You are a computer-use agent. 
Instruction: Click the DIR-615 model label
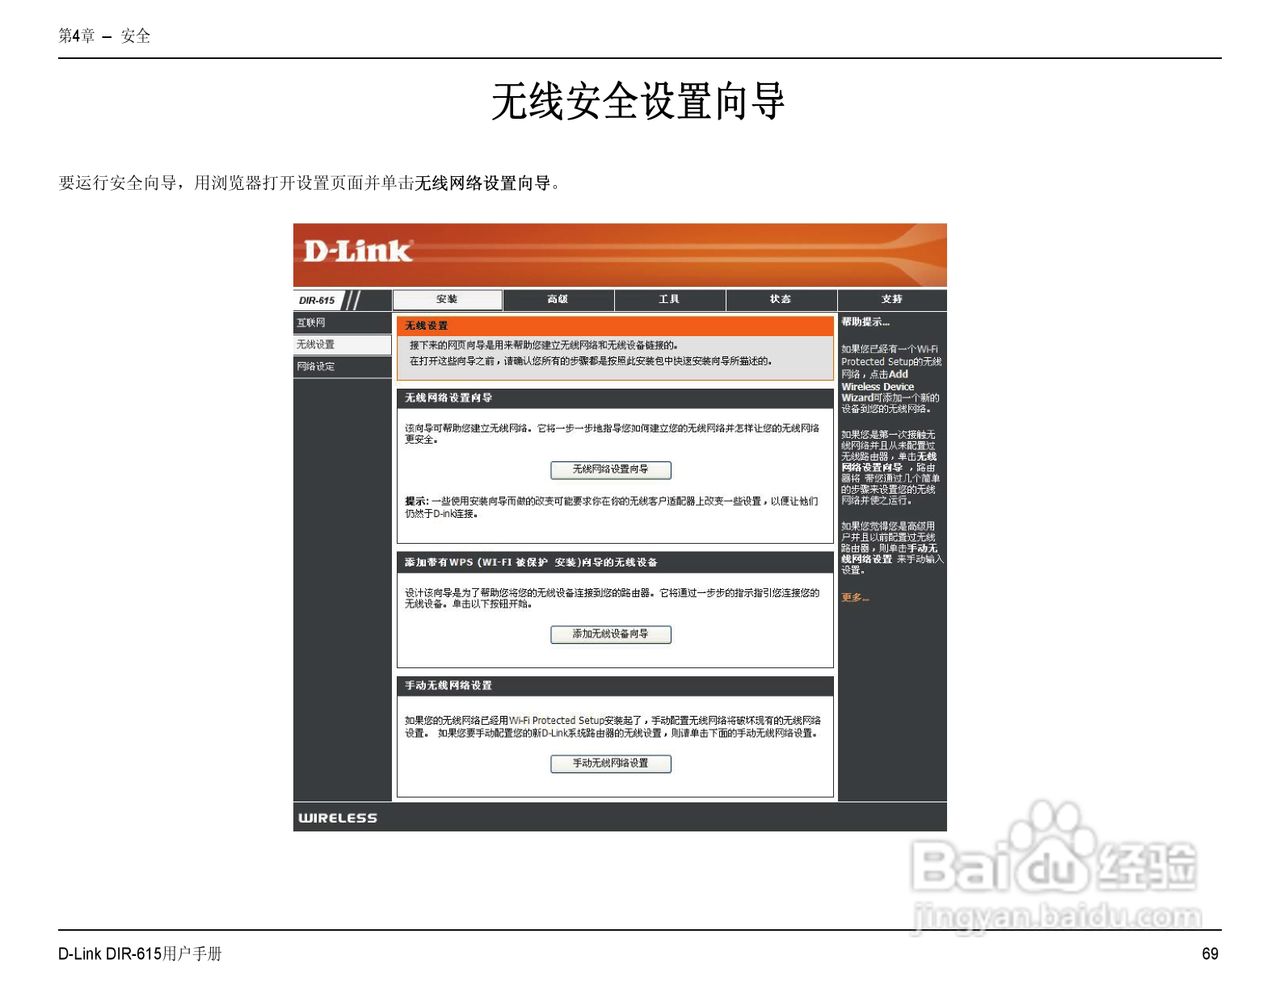pyautogui.click(x=317, y=300)
